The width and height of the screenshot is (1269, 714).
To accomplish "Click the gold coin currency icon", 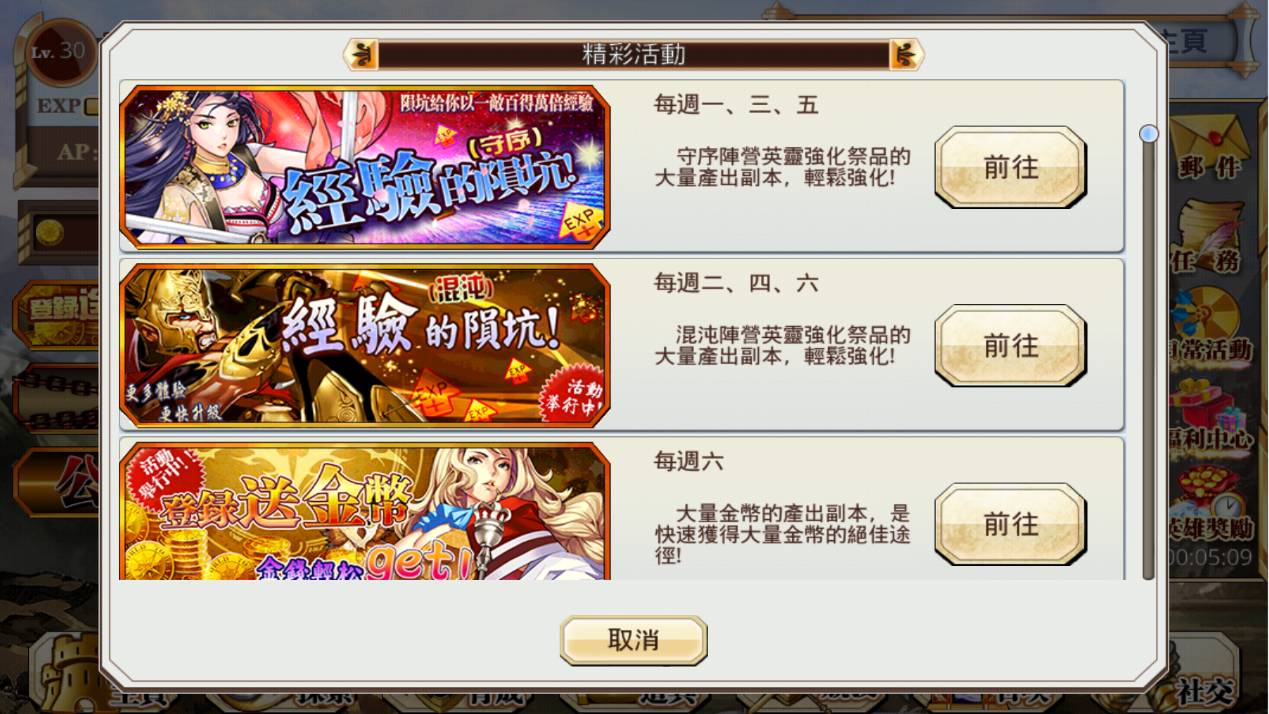I will click(49, 233).
